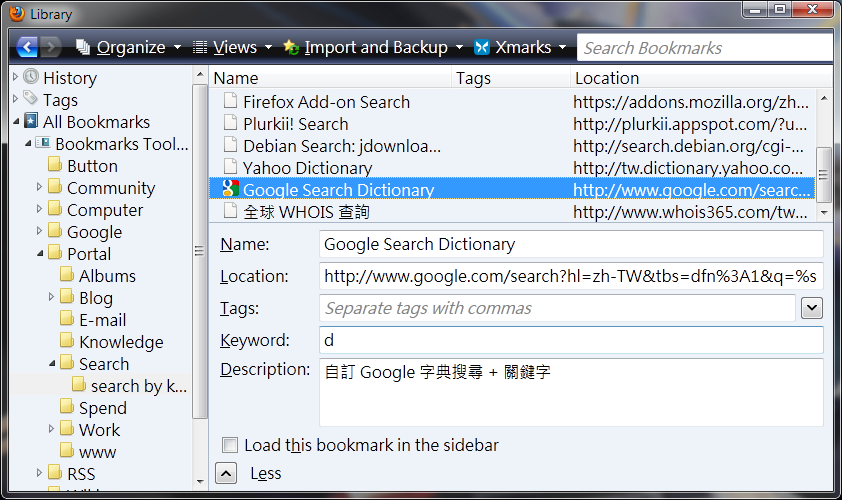Image resolution: width=842 pixels, height=500 pixels.
Task: Select History in the sidebar
Action: 70,78
